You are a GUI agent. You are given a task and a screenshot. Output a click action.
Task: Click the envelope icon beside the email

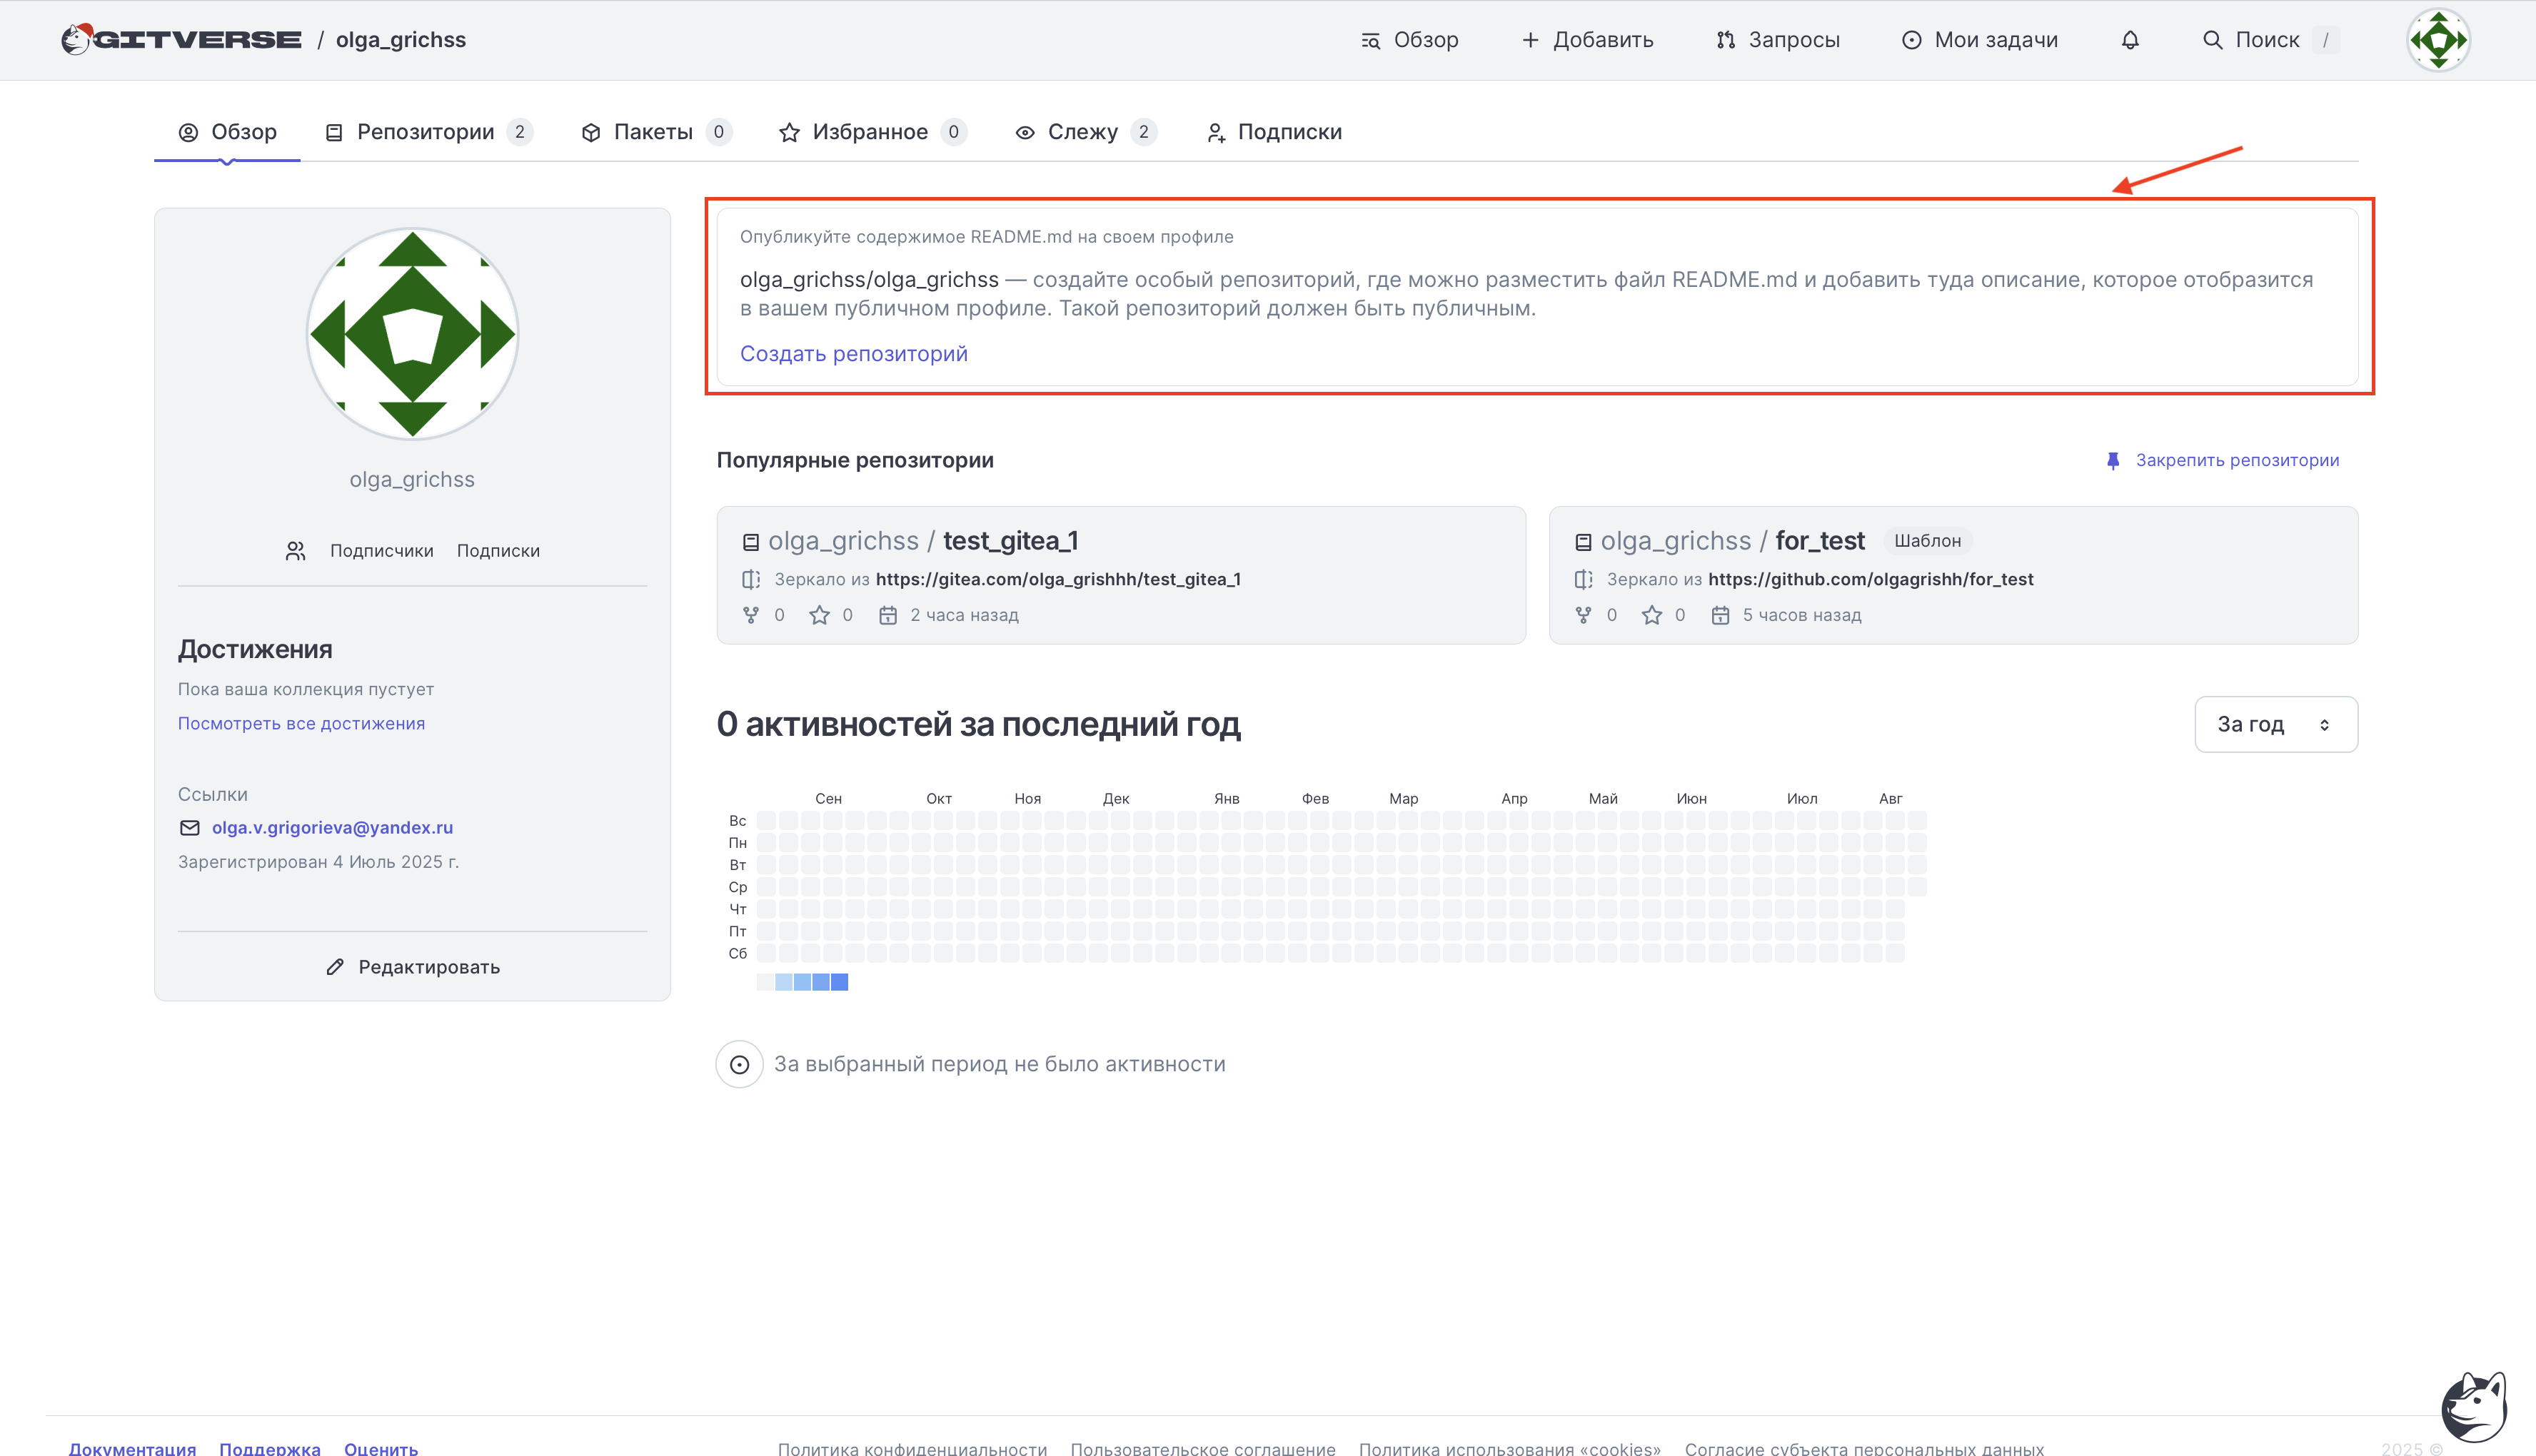(189, 828)
